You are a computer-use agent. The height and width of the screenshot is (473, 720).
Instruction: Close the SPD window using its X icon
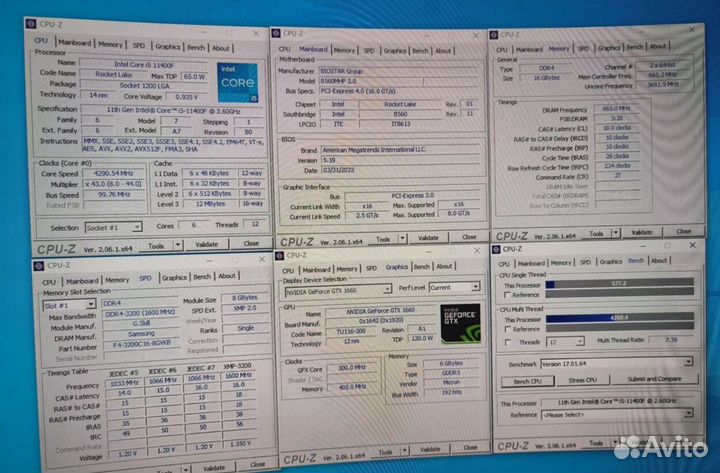click(262, 259)
